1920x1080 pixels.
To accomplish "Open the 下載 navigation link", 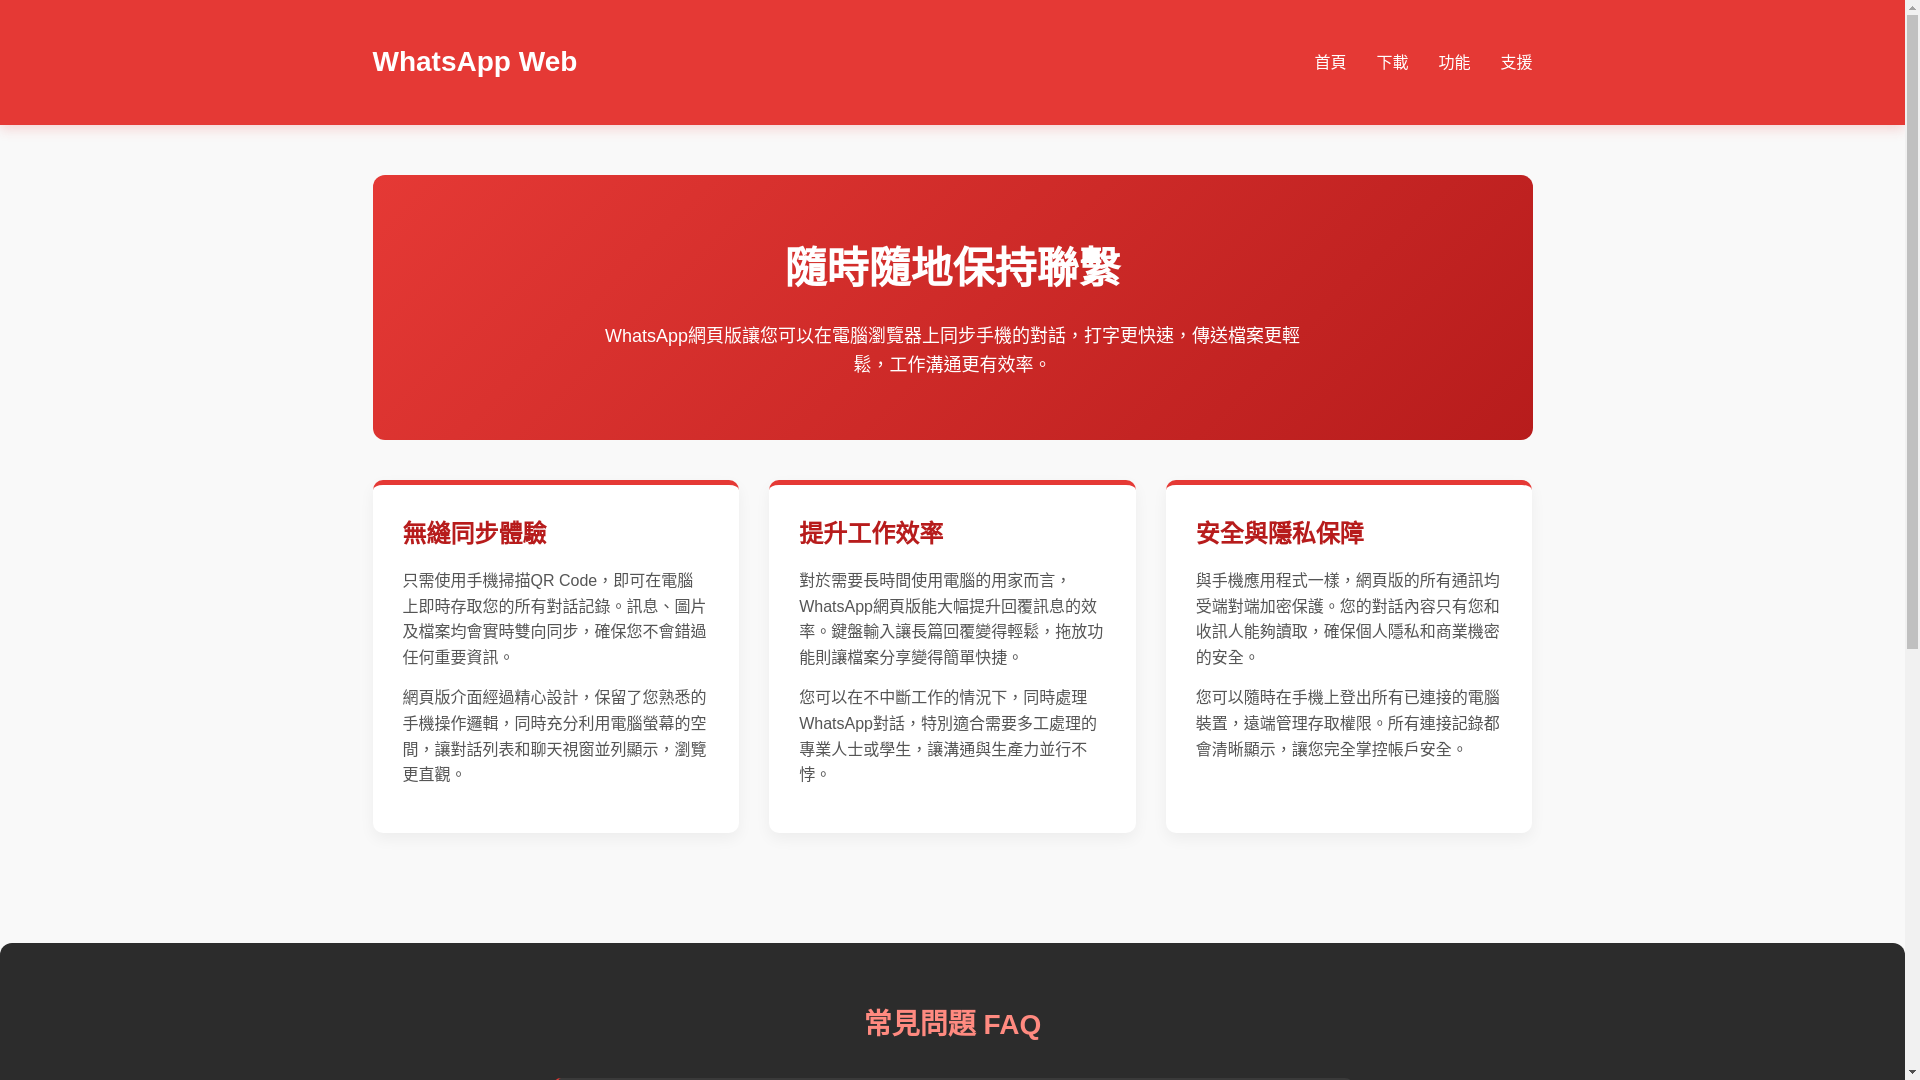I will coord(1392,62).
